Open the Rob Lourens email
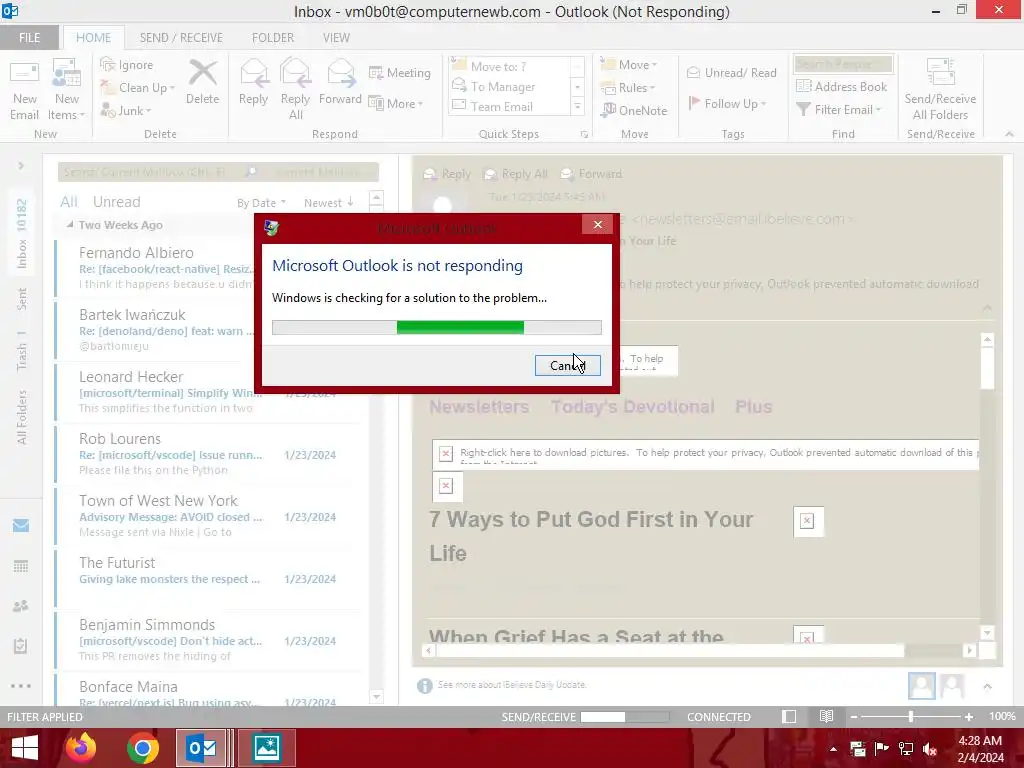Image resolution: width=1024 pixels, height=768 pixels. [x=208, y=454]
